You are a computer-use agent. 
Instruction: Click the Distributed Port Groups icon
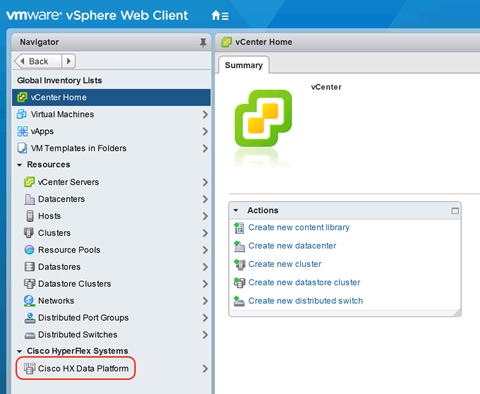[x=30, y=318]
